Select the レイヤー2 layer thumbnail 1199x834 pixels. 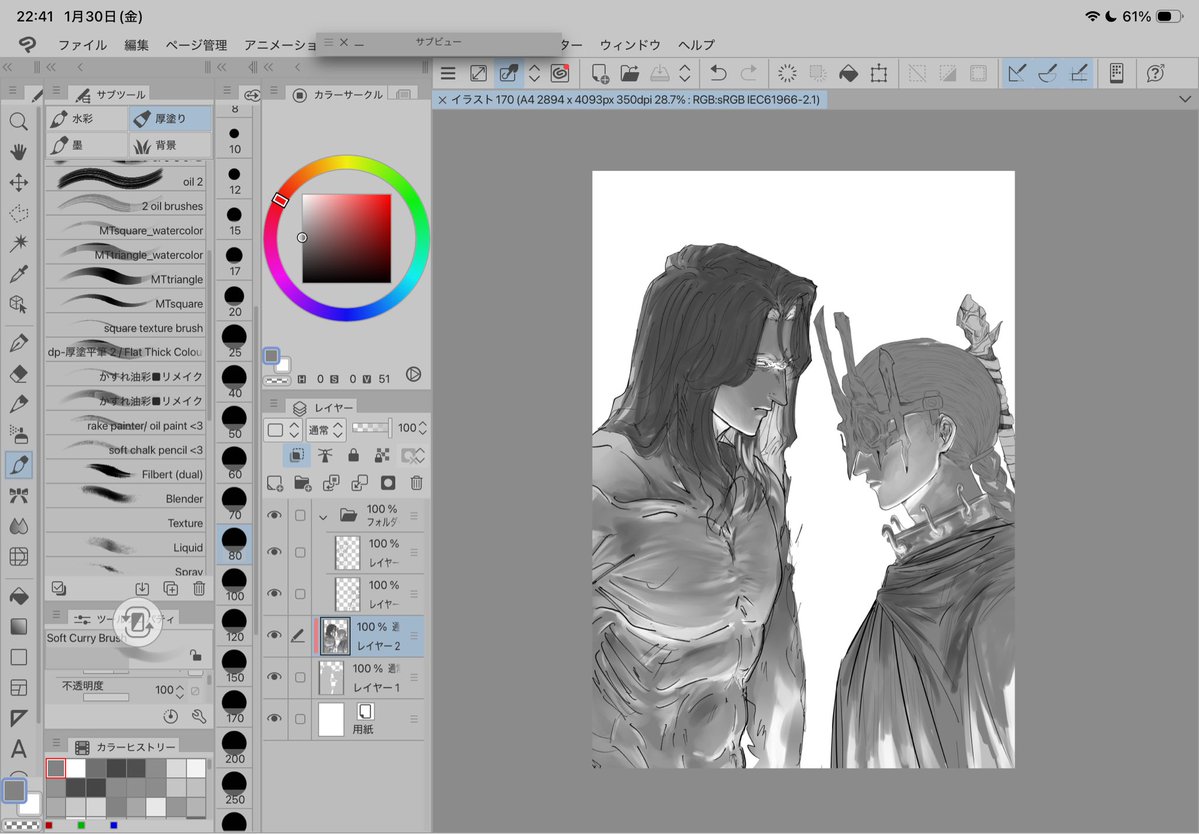coord(335,636)
